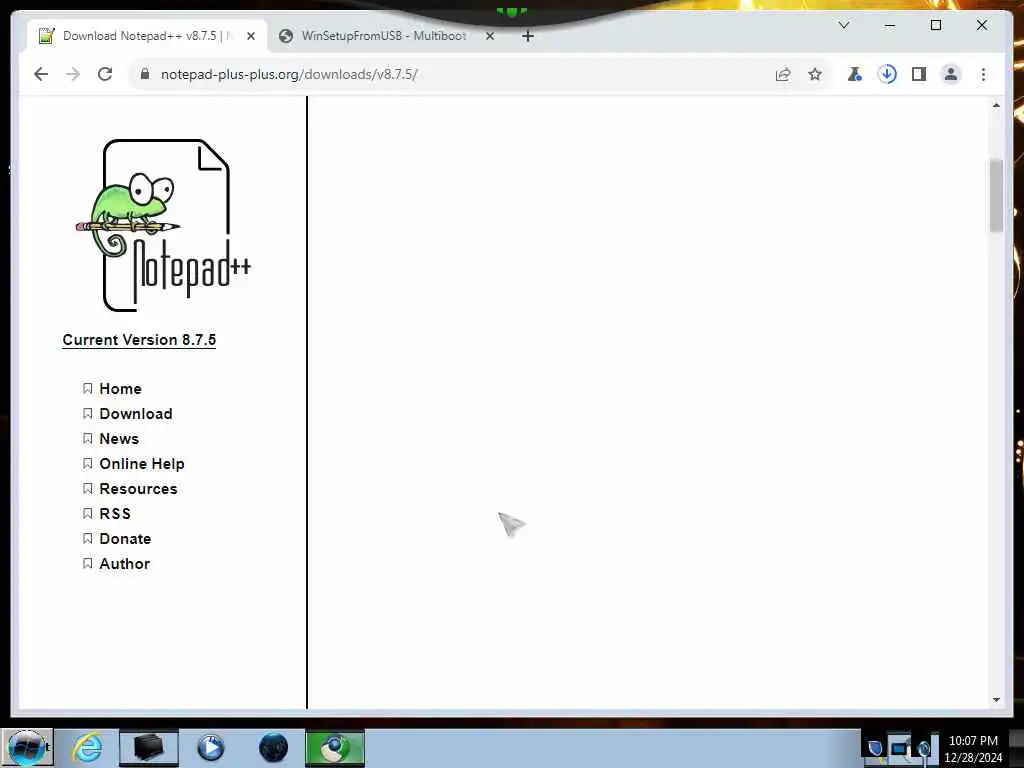This screenshot has width=1024, height=768.
Task: Open the RSS feed link
Action: [115, 514]
